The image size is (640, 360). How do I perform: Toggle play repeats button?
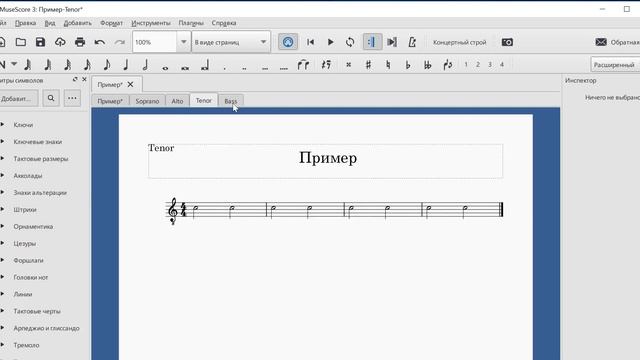point(372,42)
